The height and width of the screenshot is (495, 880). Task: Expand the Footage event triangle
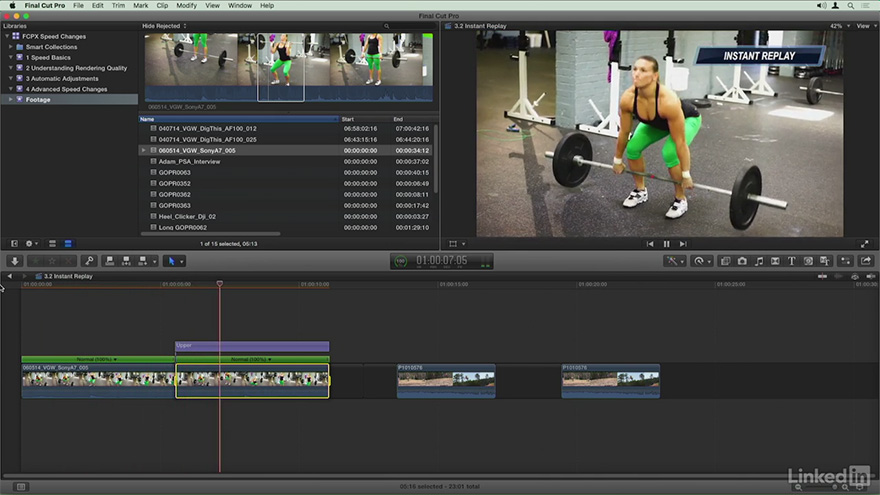coord(11,99)
